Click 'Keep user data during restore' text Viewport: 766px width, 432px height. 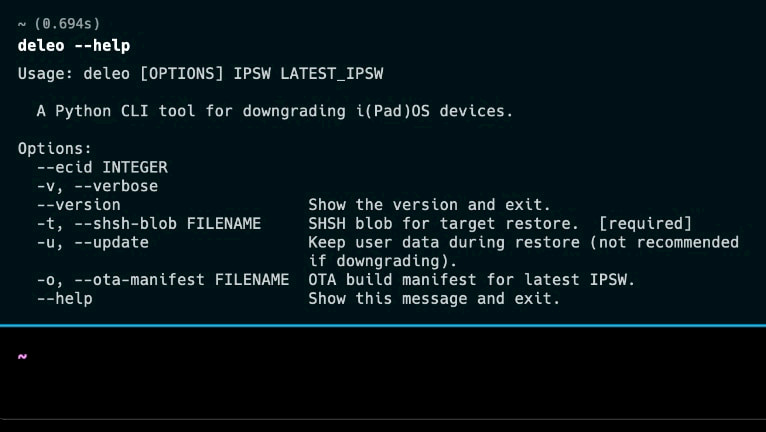click(x=444, y=242)
